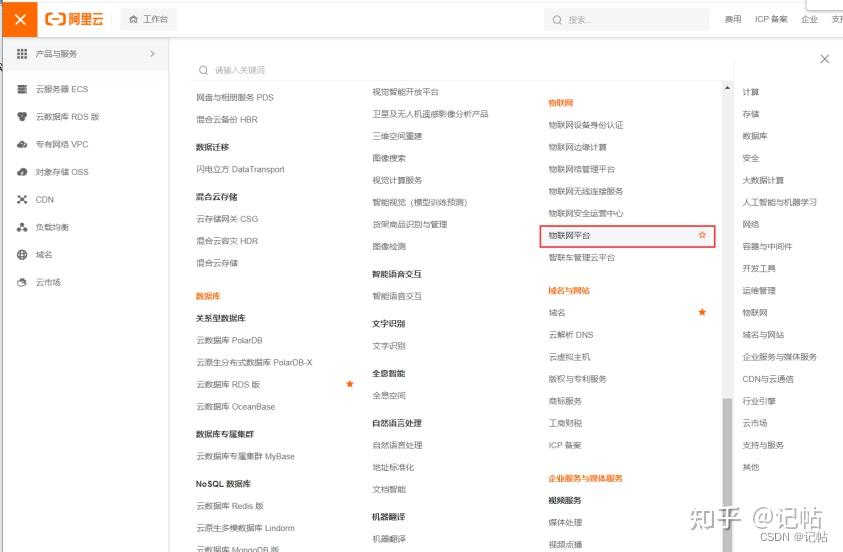Jump to 数据库 category in right list

[x=755, y=136]
